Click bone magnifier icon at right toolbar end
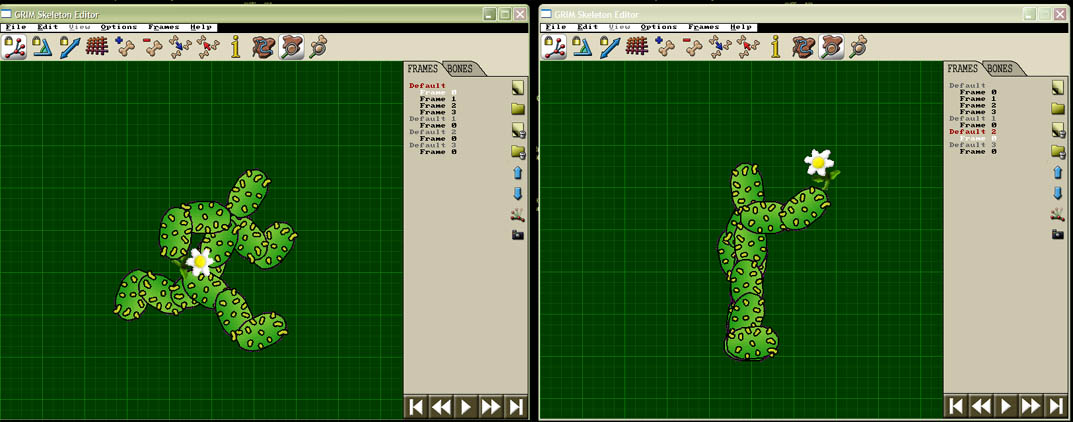 pos(857,46)
